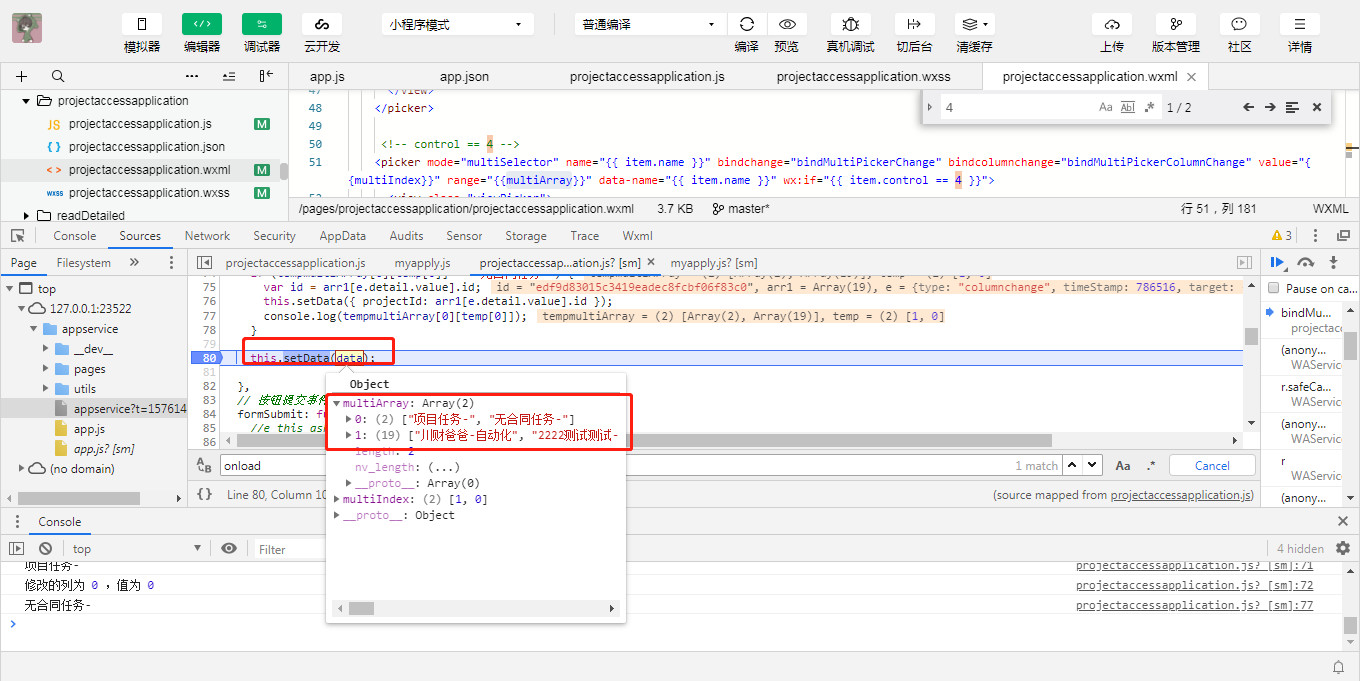Expand multiIndex property in Object popup

[338, 499]
